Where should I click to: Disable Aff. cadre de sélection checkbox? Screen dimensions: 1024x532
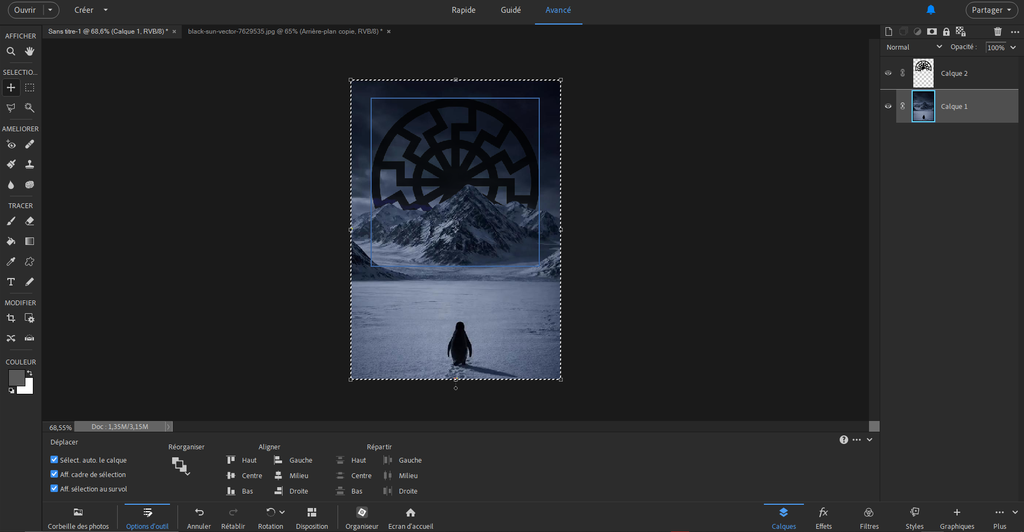pyautogui.click(x=54, y=475)
